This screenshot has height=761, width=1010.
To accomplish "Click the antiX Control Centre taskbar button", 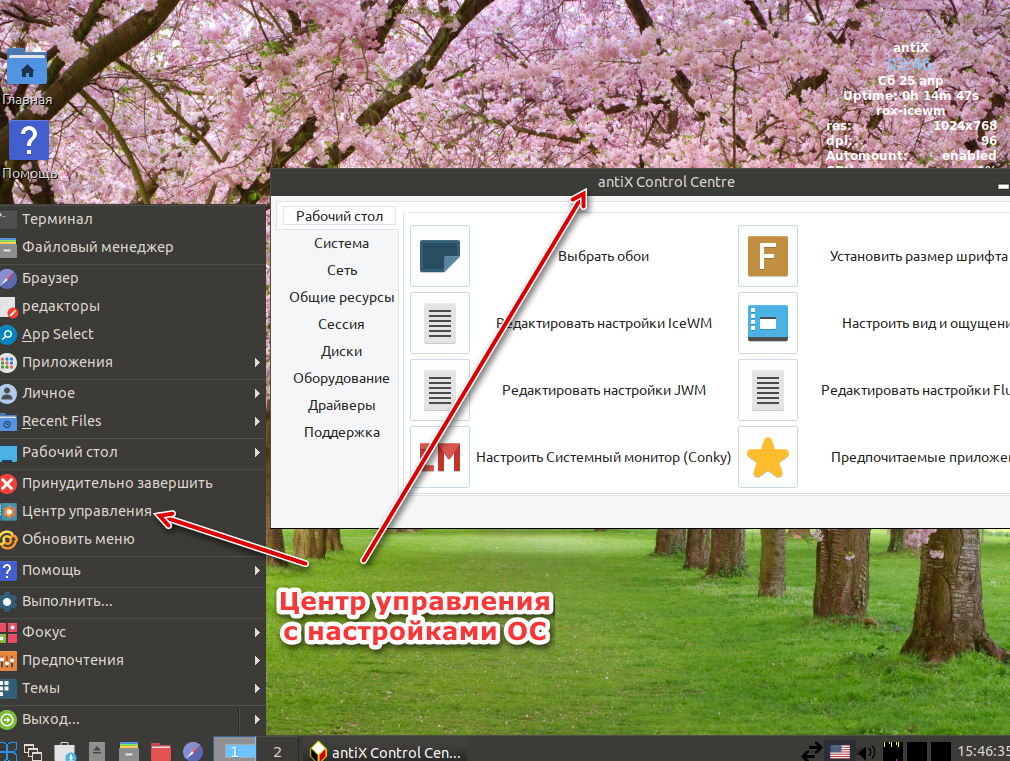I will pos(385,751).
